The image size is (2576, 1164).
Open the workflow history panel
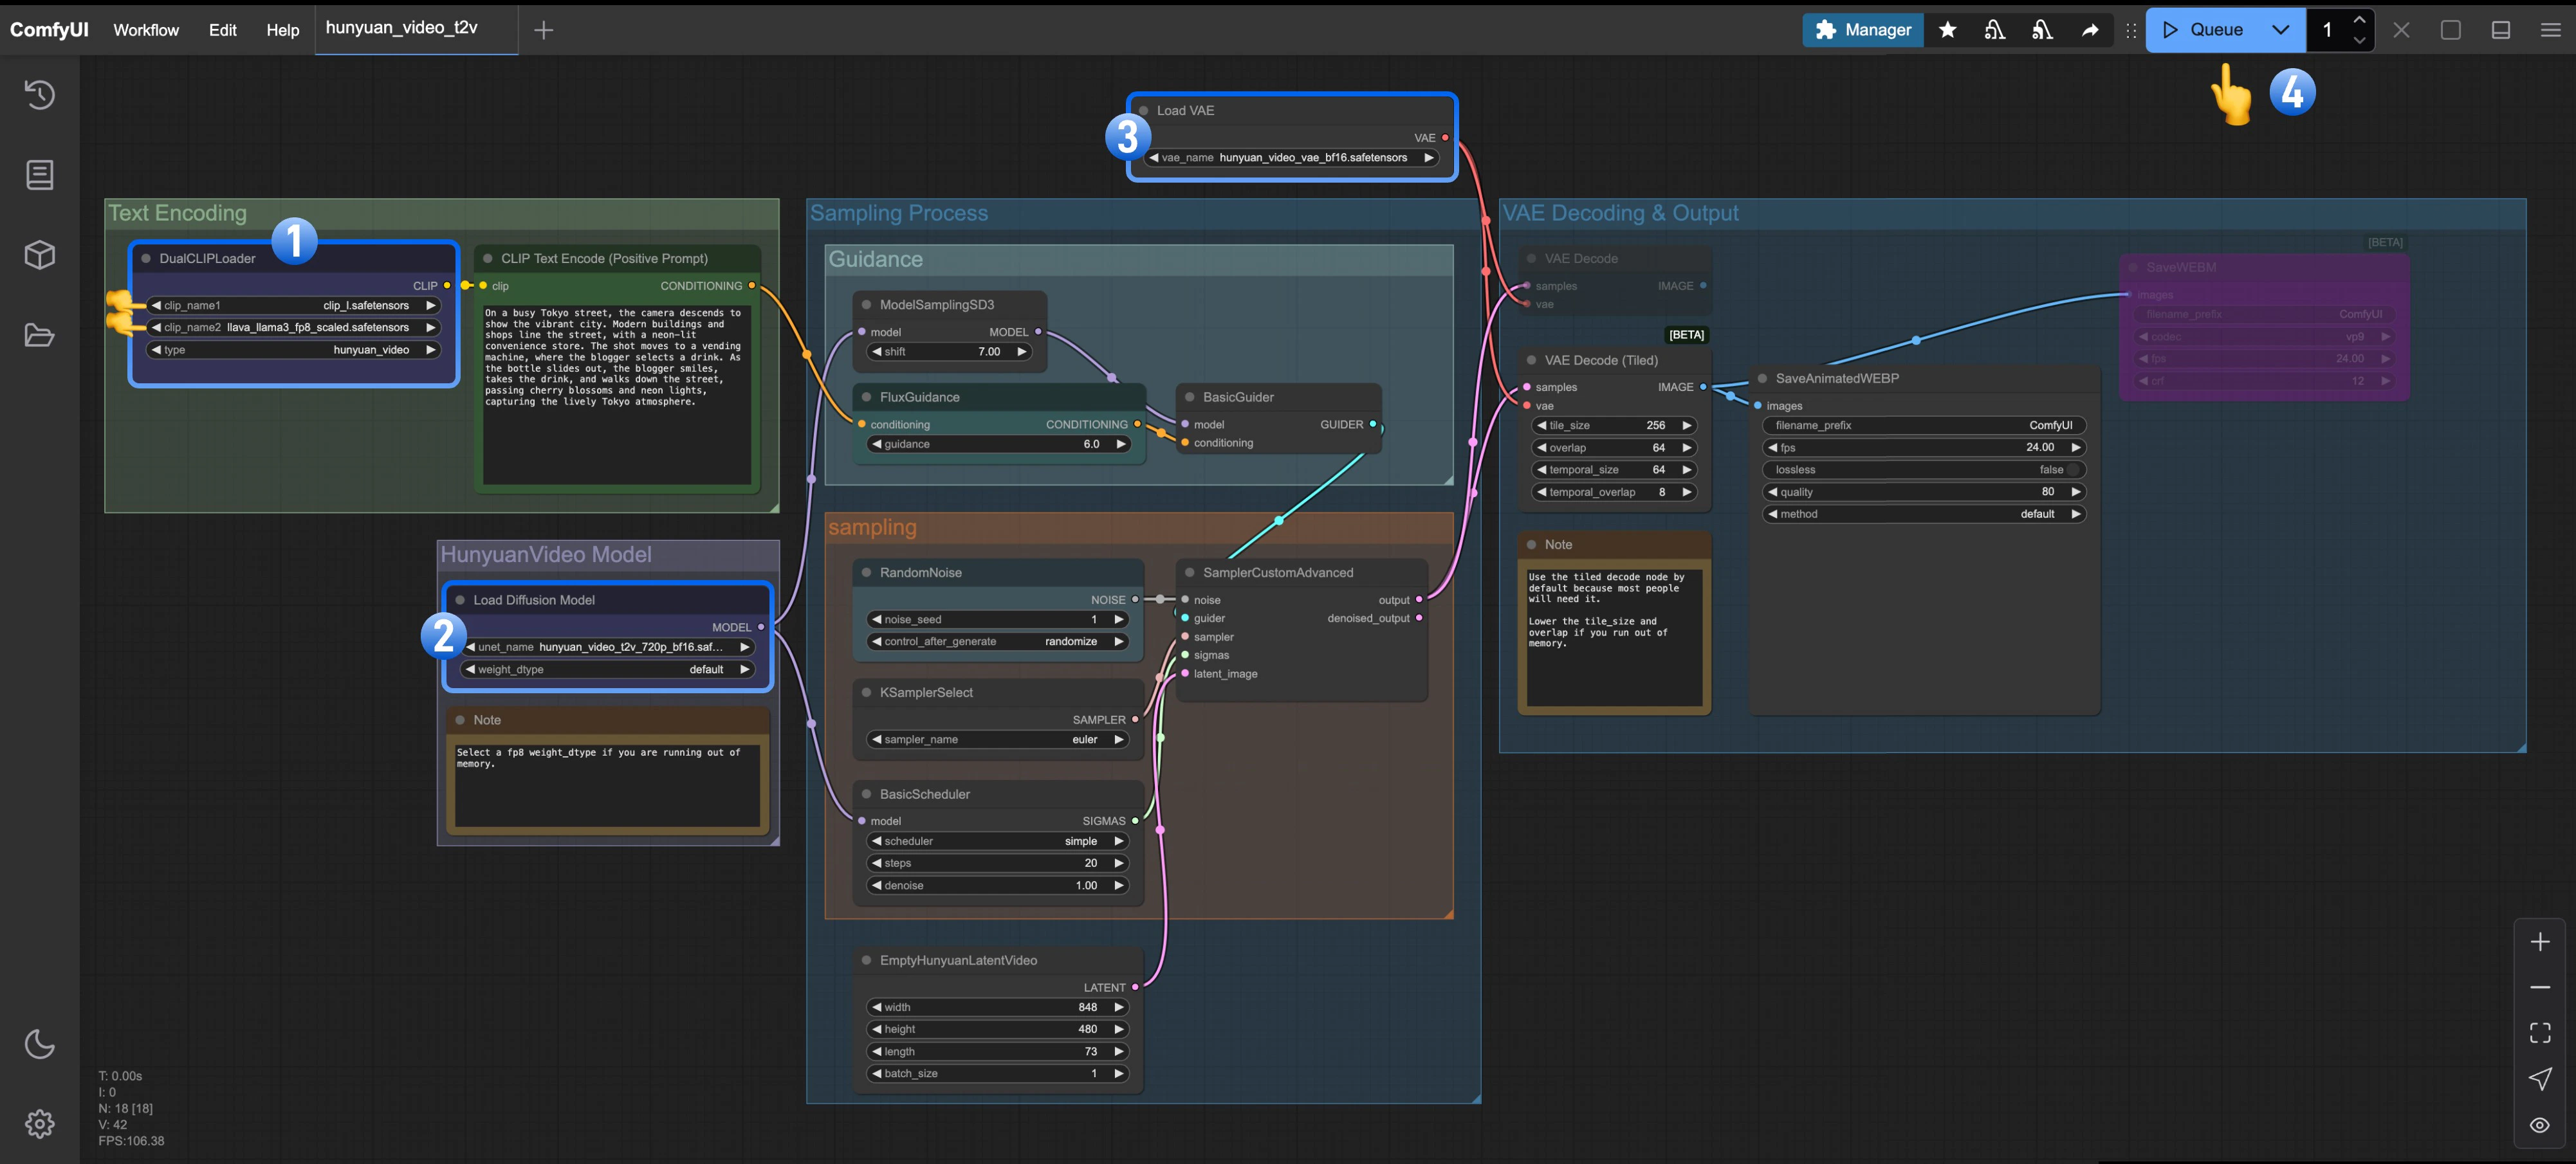pos(40,94)
